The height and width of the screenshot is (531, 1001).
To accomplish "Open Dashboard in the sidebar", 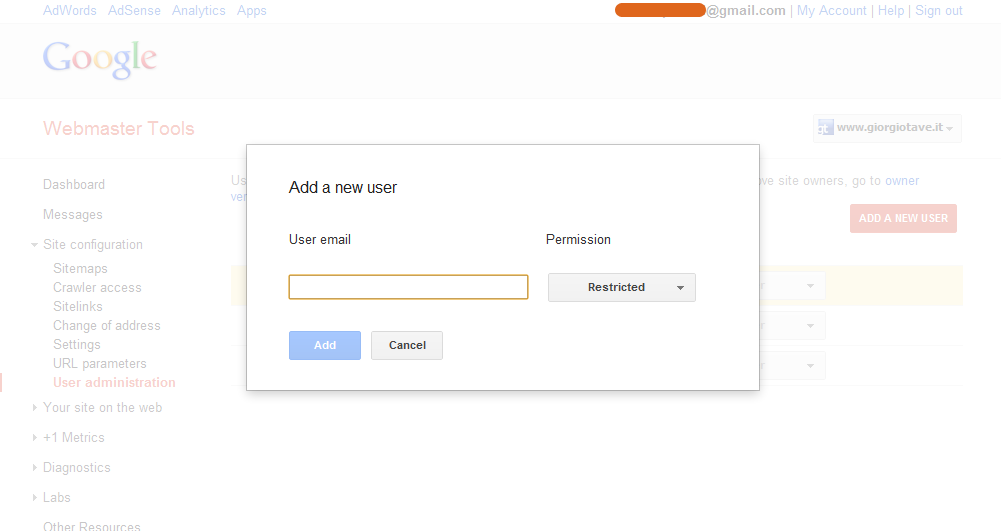I will [x=74, y=185].
